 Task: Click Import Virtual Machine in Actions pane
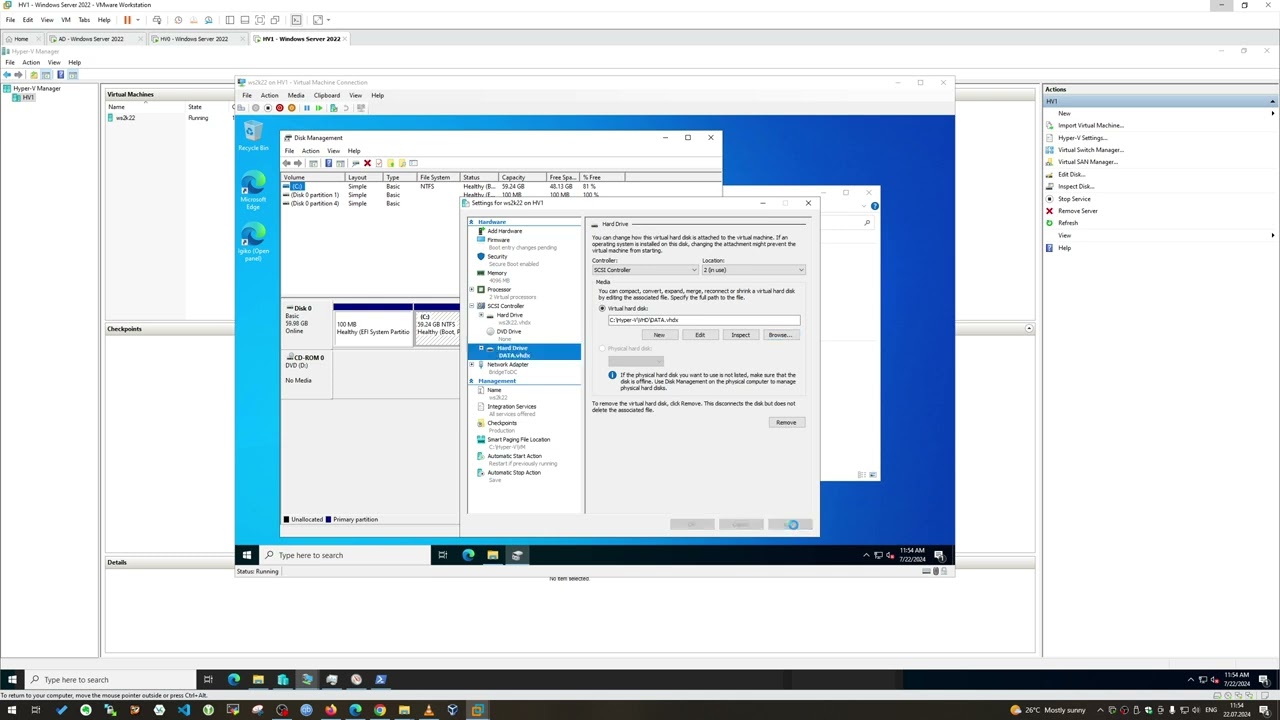(x=1090, y=126)
